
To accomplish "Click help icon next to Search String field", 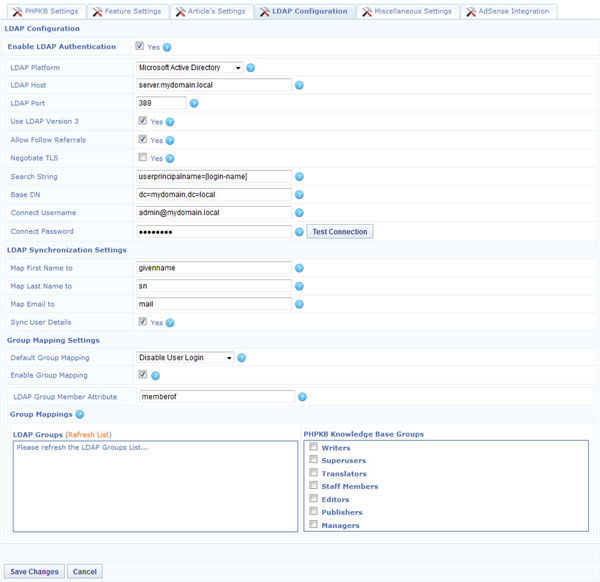I will 299,176.
